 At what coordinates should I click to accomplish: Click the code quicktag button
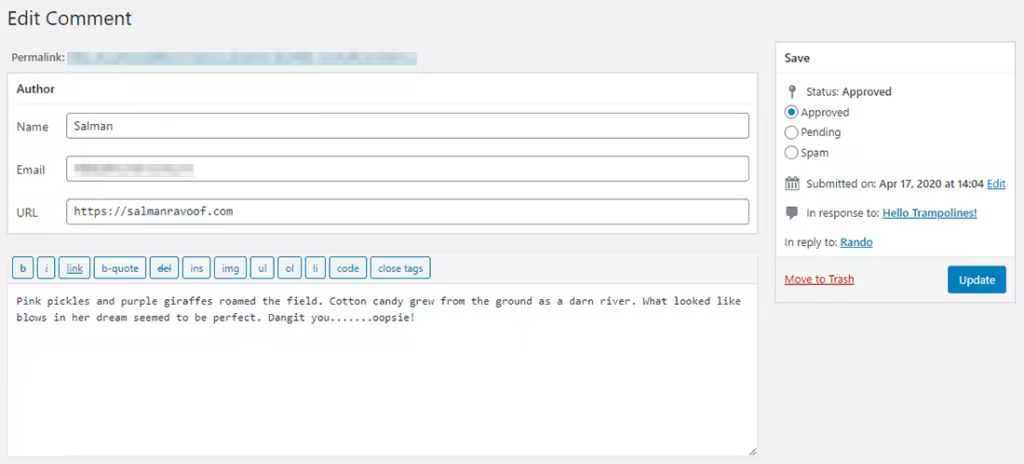(348, 268)
